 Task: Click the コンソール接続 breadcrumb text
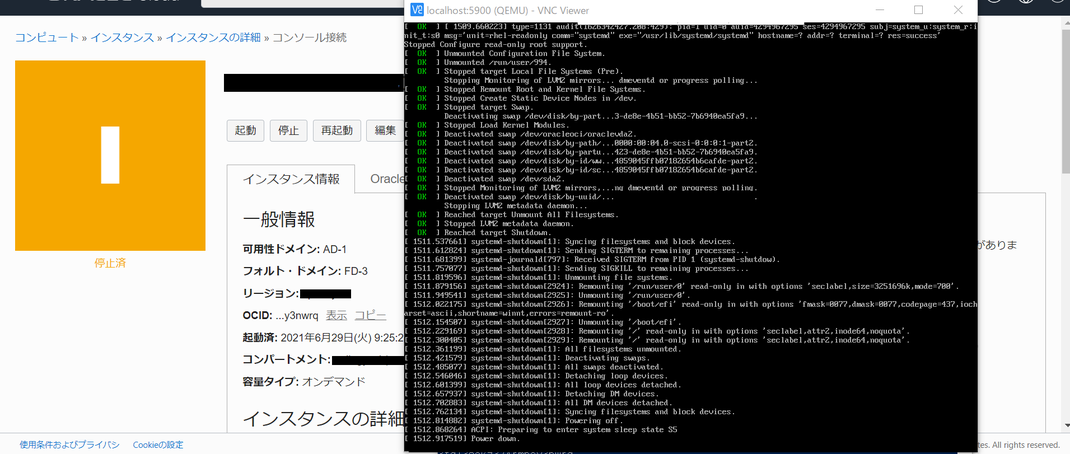(309, 38)
